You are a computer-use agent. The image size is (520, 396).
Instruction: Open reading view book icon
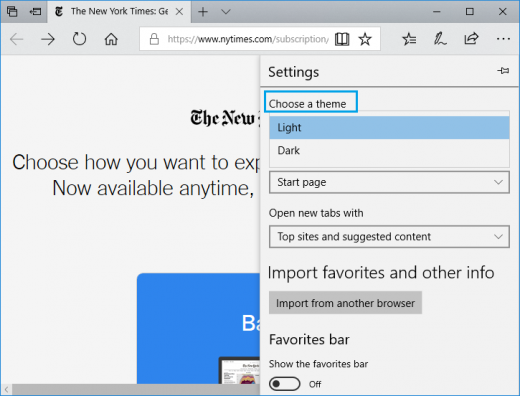(x=342, y=39)
